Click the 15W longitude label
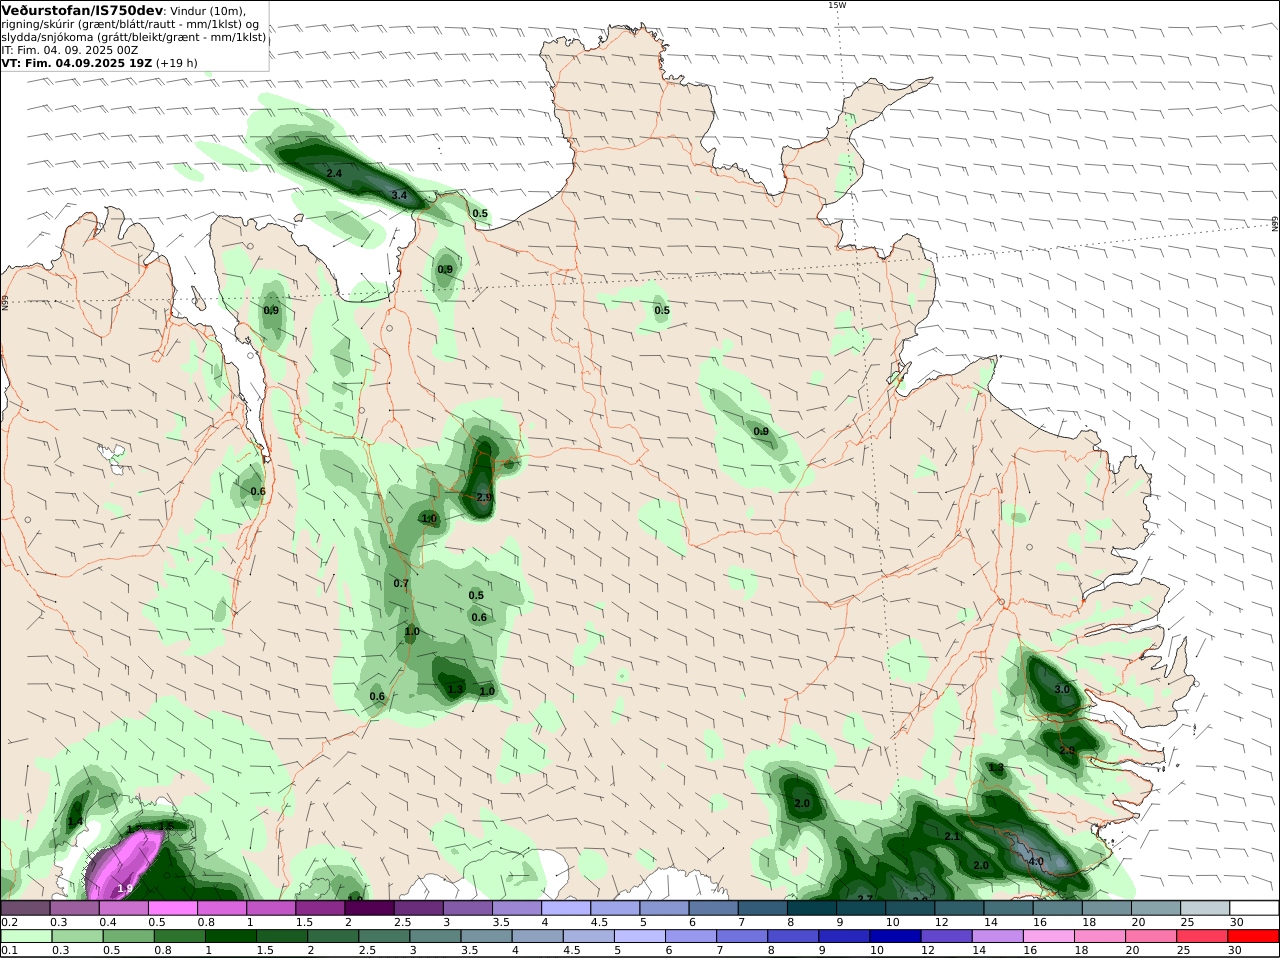This screenshot has height=958, width=1280. pos(836,5)
